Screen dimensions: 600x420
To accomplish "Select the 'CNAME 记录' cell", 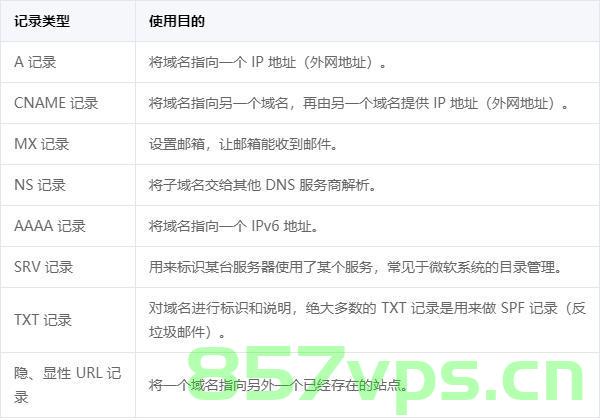I will coord(68,103).
